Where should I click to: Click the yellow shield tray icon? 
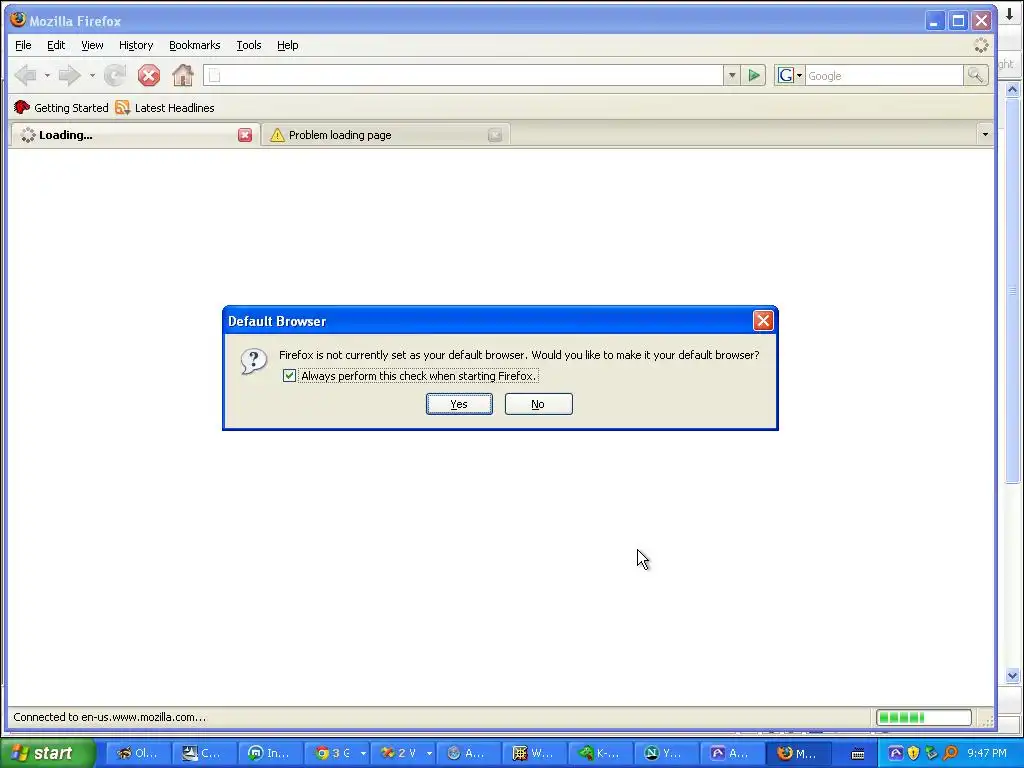tap(914, 754)
